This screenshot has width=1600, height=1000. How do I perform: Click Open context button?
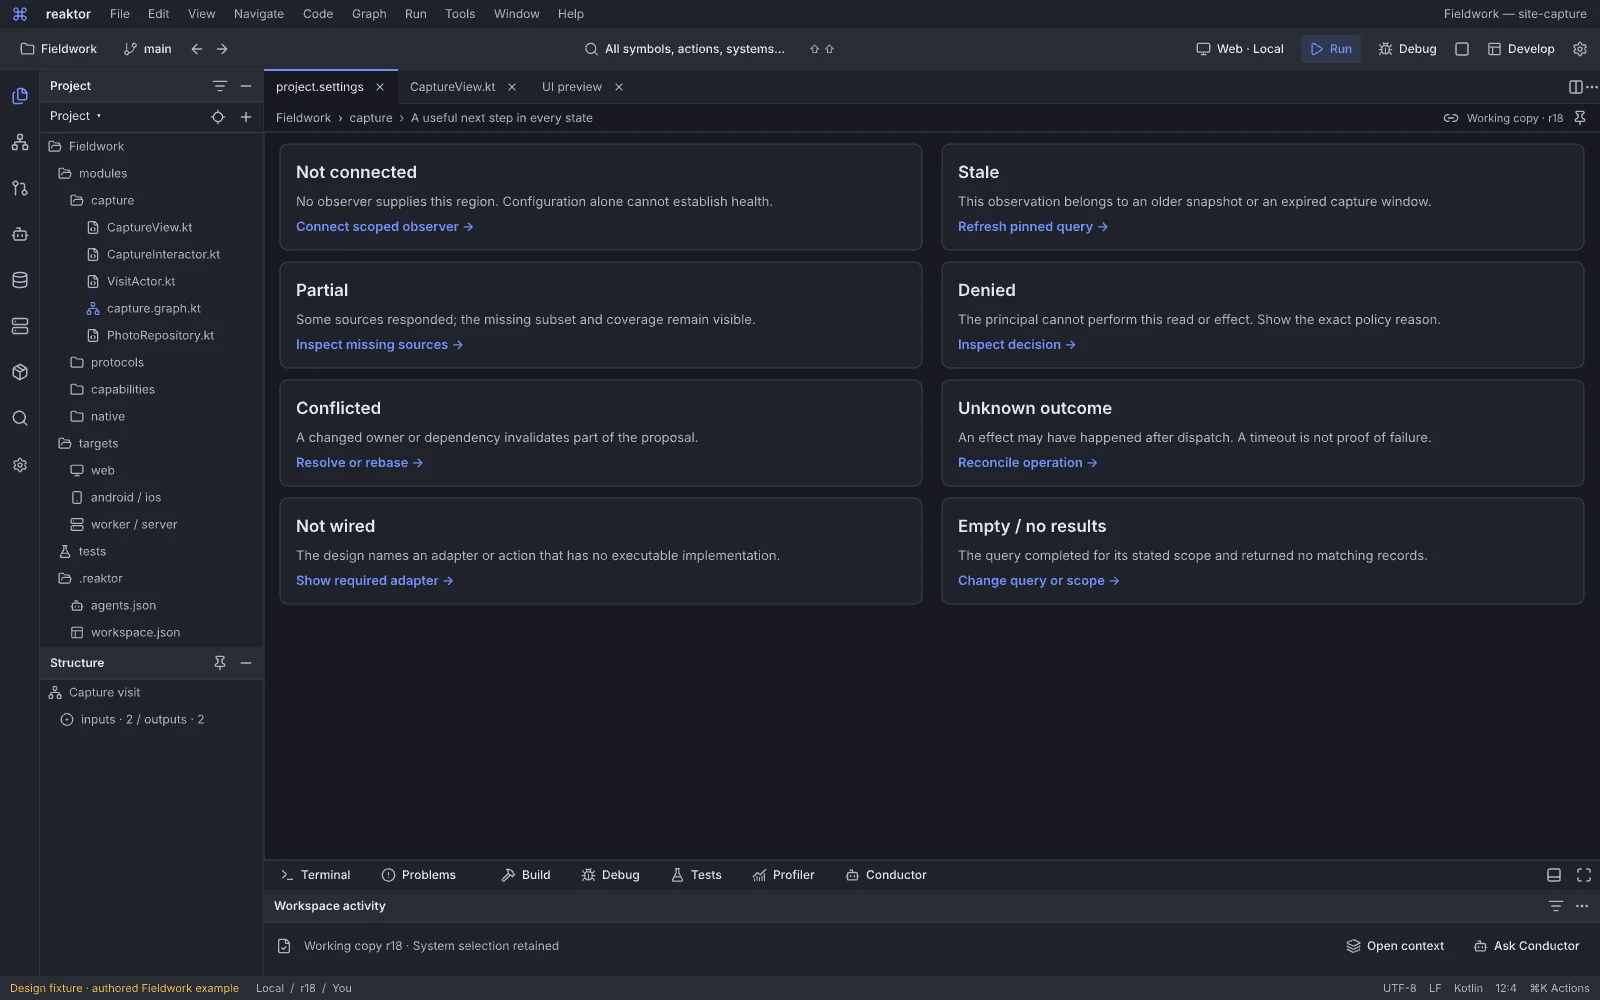click(x=1395, y=946)
